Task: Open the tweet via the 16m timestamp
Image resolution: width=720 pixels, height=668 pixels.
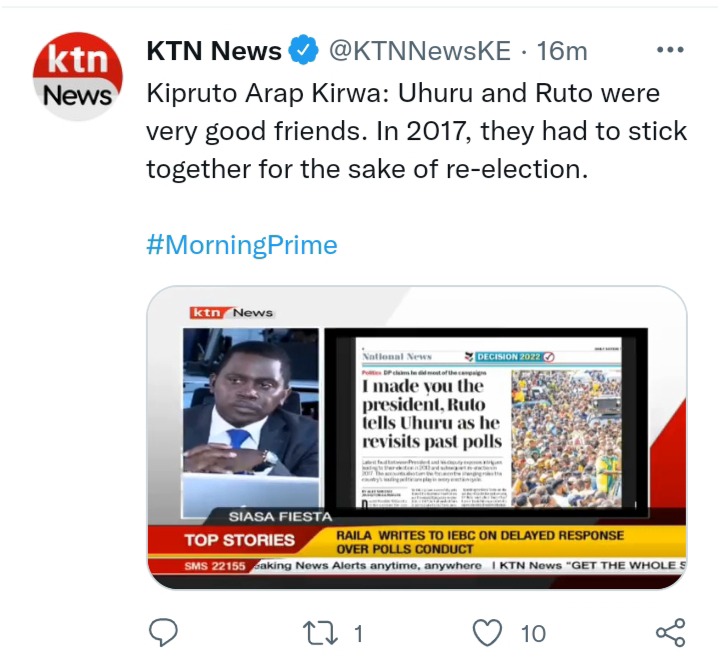Action: pyautogui.click(x=562, y=51)
